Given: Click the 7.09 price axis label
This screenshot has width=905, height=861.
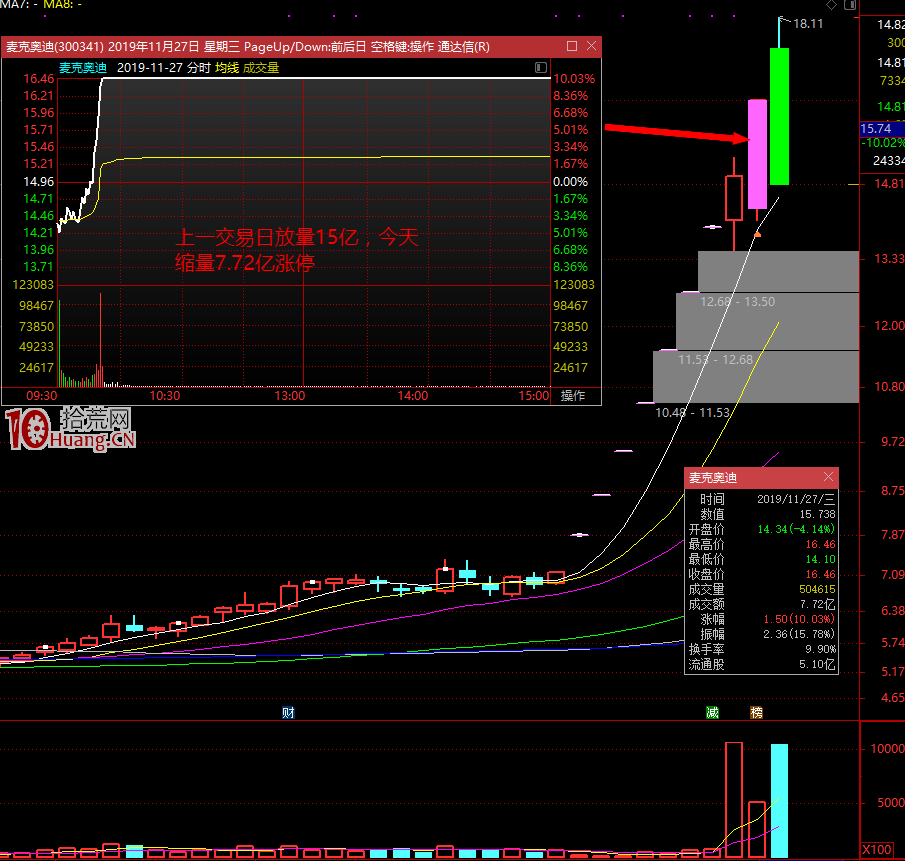Looking at the screenshot, I should tap(892, 574).
